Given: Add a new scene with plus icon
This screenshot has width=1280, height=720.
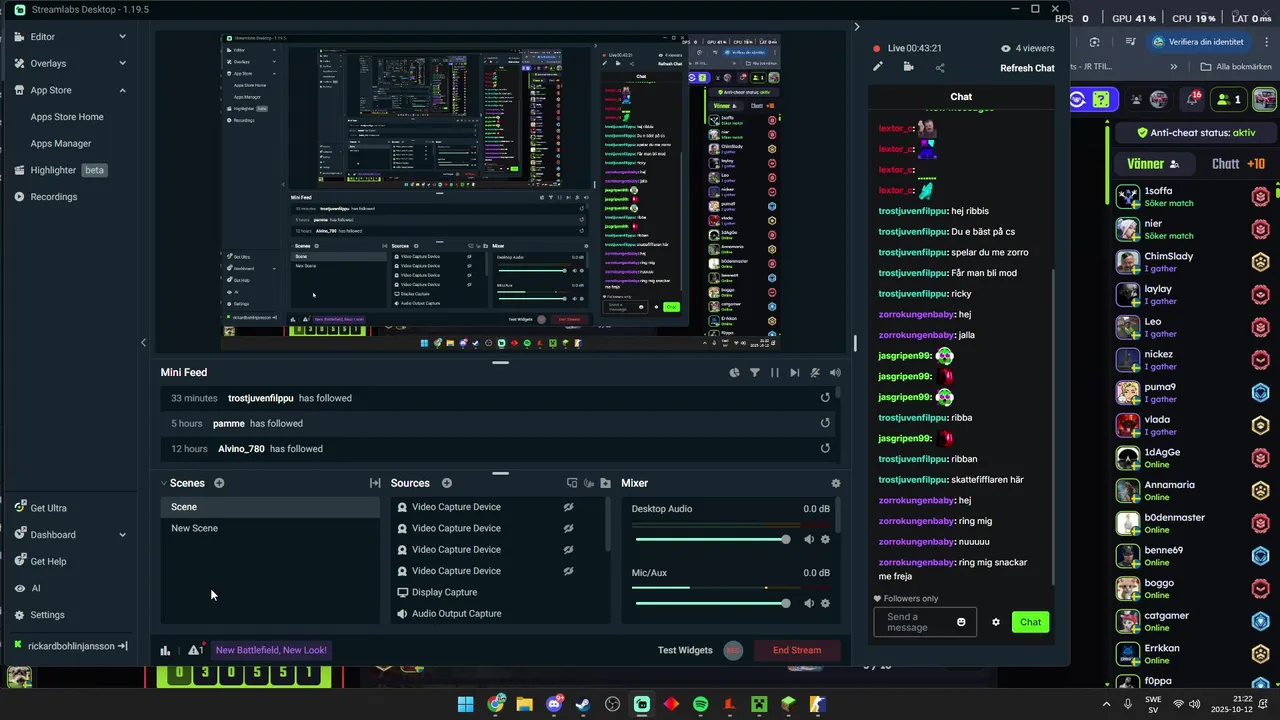Looking at the screenshot, I should (x=219, y=483).
